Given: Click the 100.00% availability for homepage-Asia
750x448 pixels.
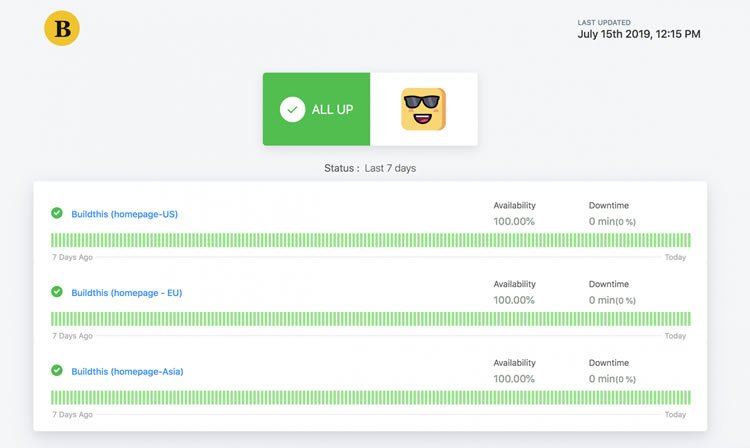Looking at the screenshot, I should tap(514, 379).
